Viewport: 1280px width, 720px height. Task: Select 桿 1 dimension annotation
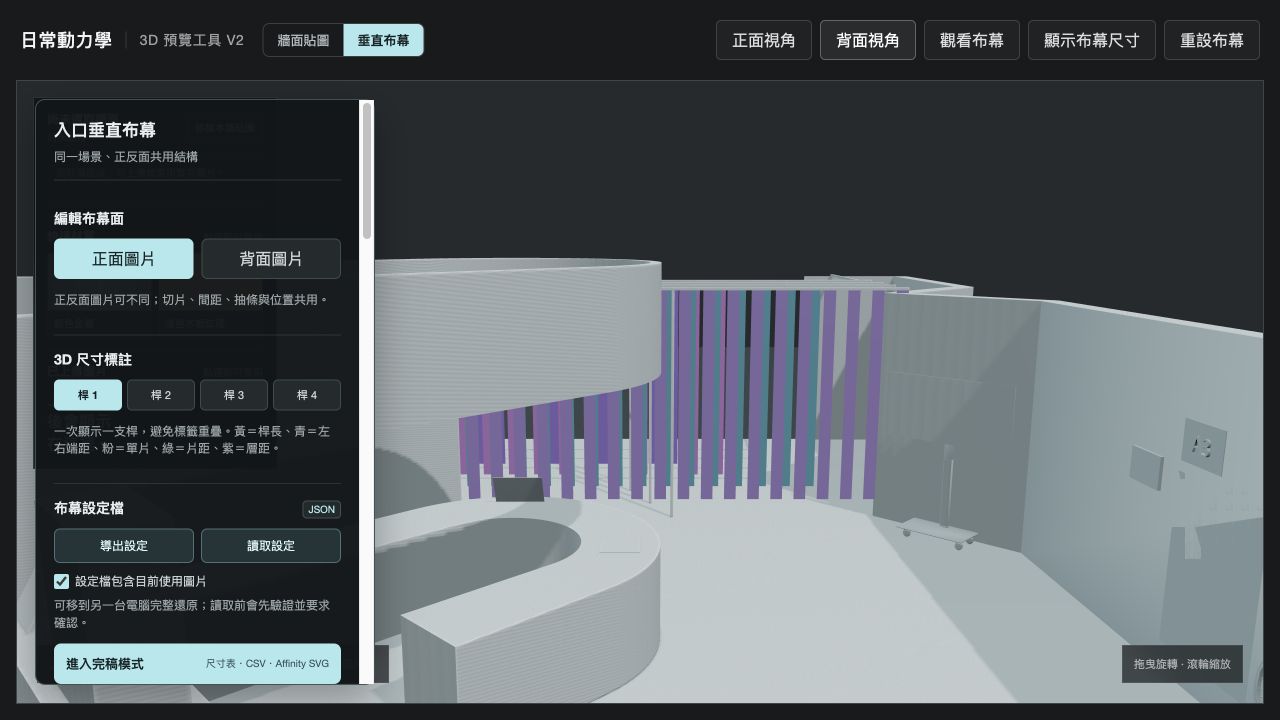tap(88, 395)
